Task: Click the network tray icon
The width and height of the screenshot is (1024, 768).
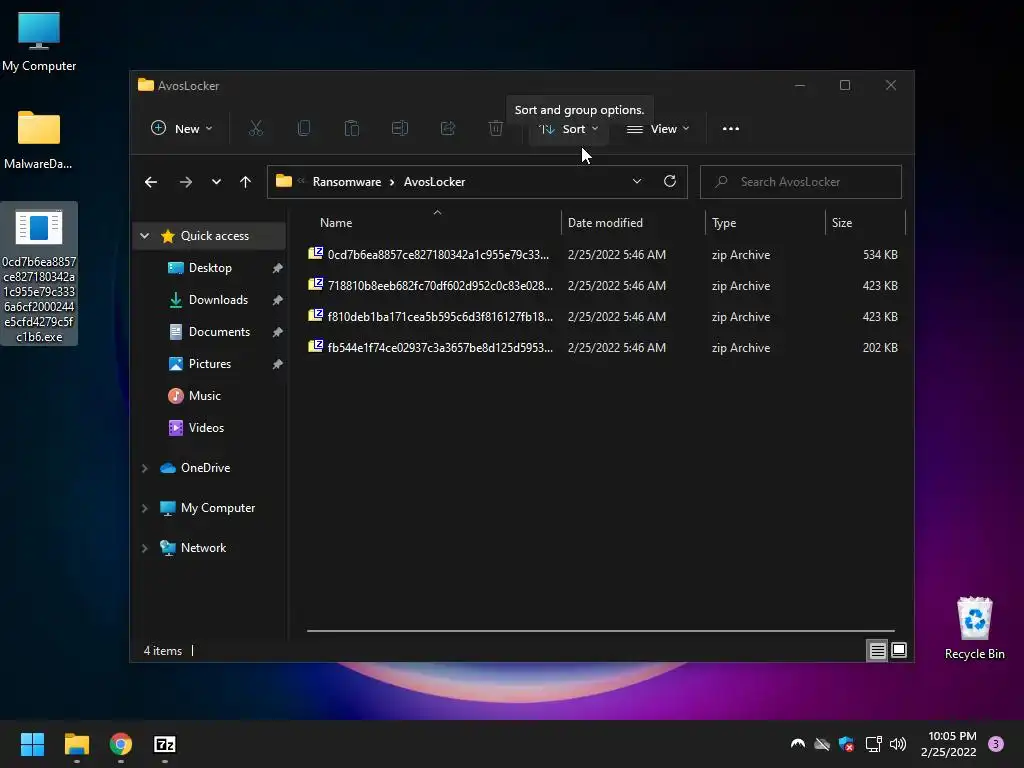Action: coord(873,744)
